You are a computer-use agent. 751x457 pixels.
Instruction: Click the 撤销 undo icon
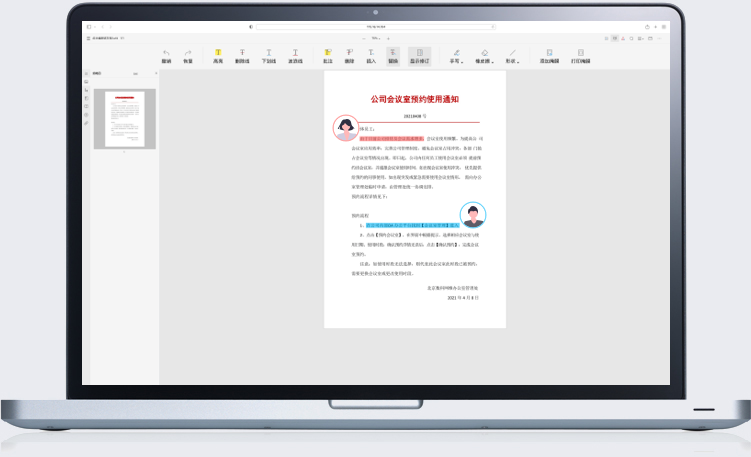(x=166, y=52)
